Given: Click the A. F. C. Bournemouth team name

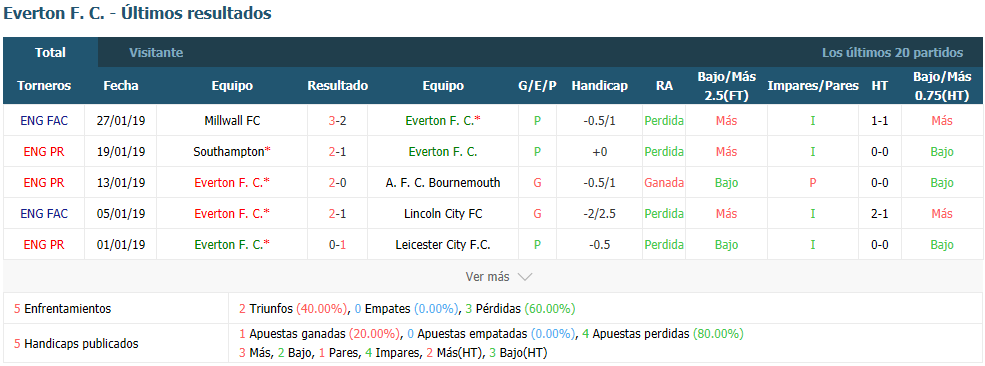Looking at the screenshot, I should pos(443,183).
